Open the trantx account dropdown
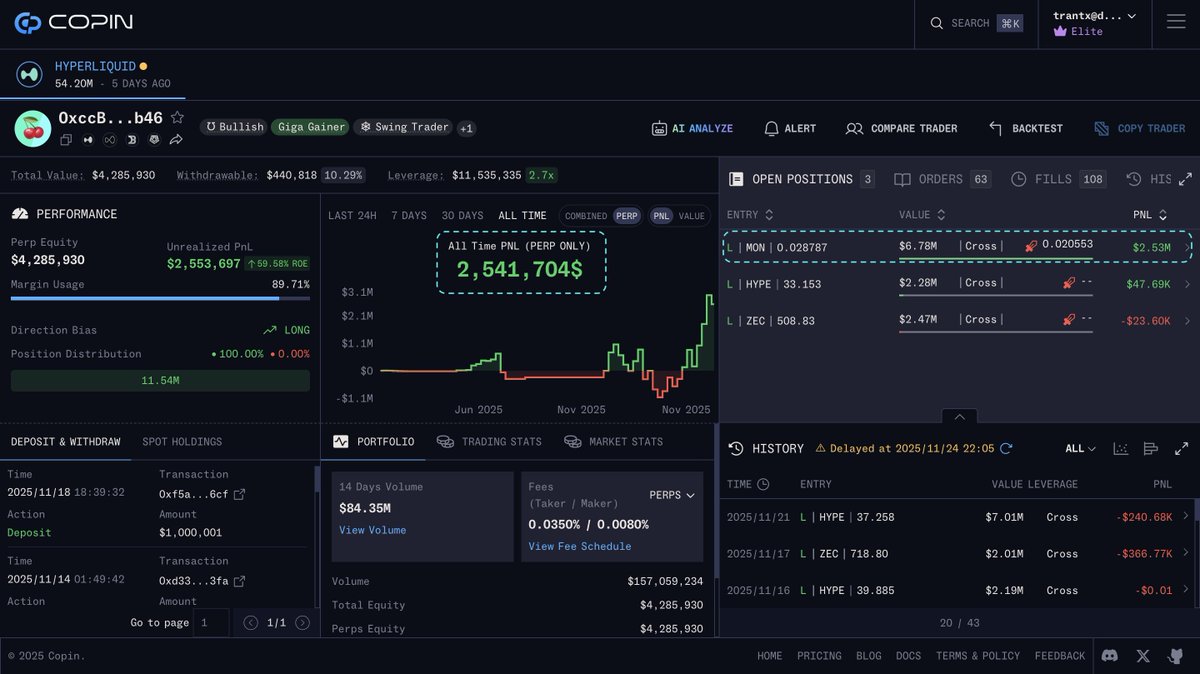 pos(1094,23)
